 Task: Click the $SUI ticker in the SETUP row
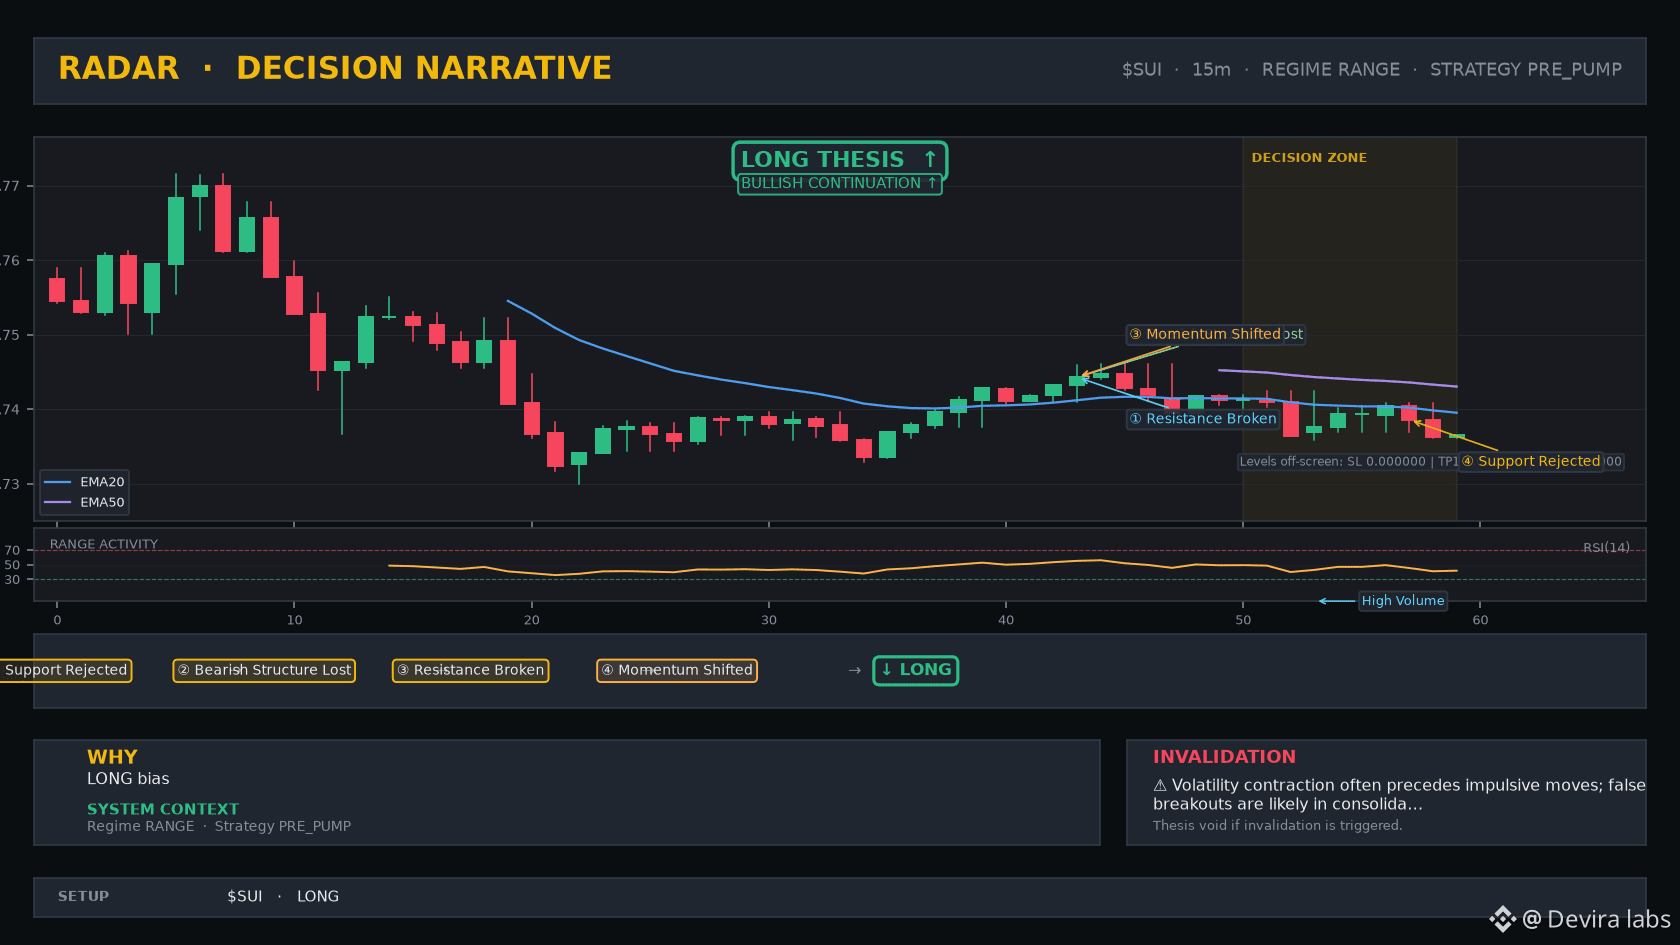click(x=245, y=897)
